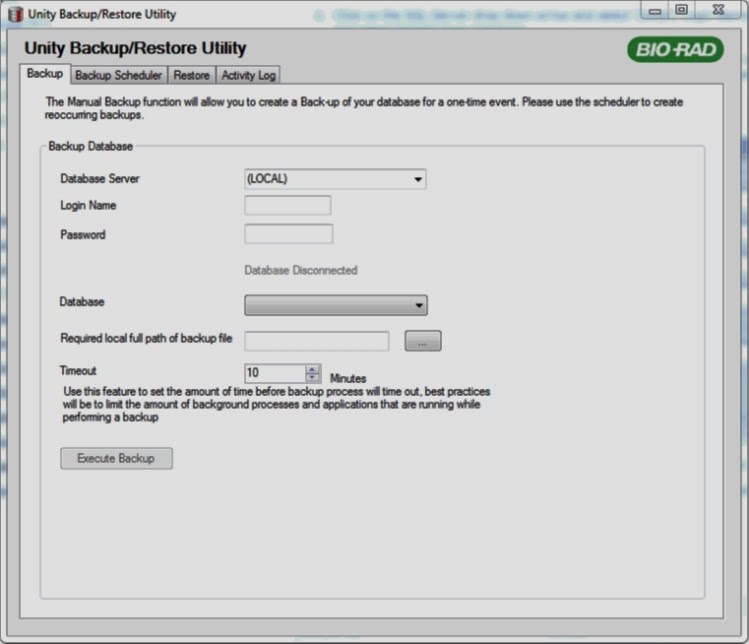Select the Backup tab
The width and height of the screenshot is (749, 644).
pyautogui.click(x=45, y=74)
